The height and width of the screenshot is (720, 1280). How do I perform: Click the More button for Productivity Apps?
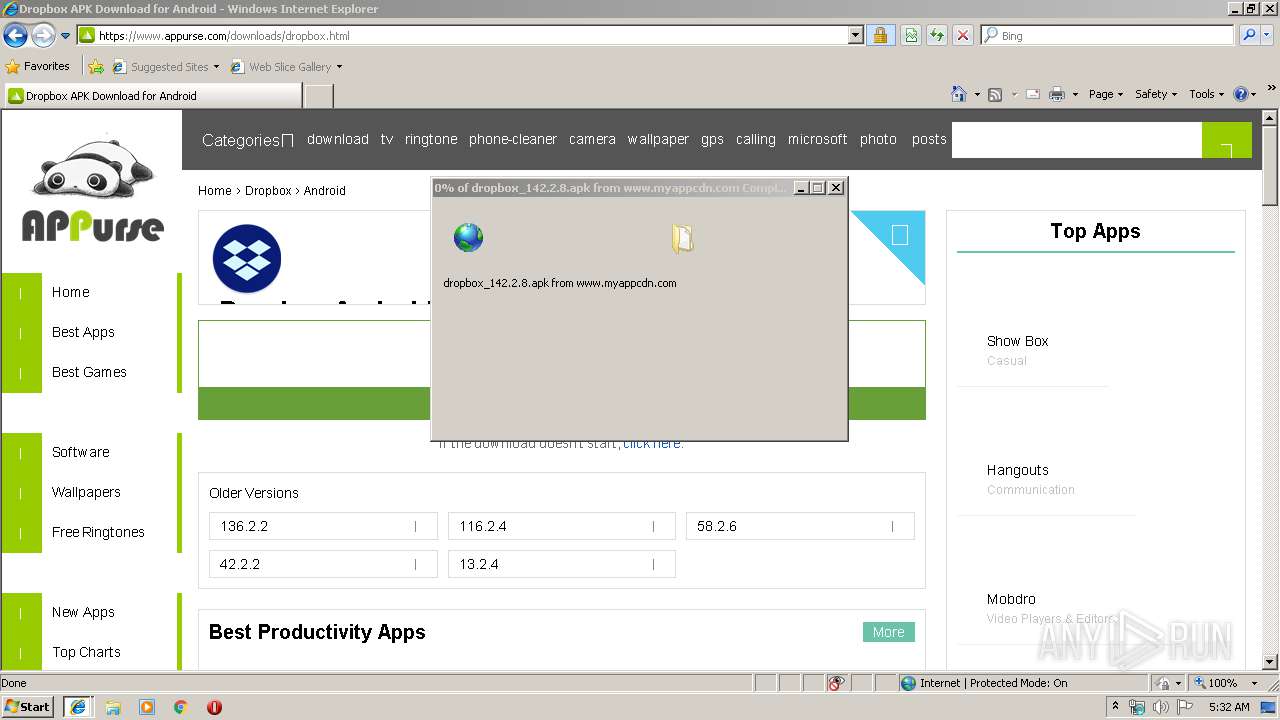(888, 632)
